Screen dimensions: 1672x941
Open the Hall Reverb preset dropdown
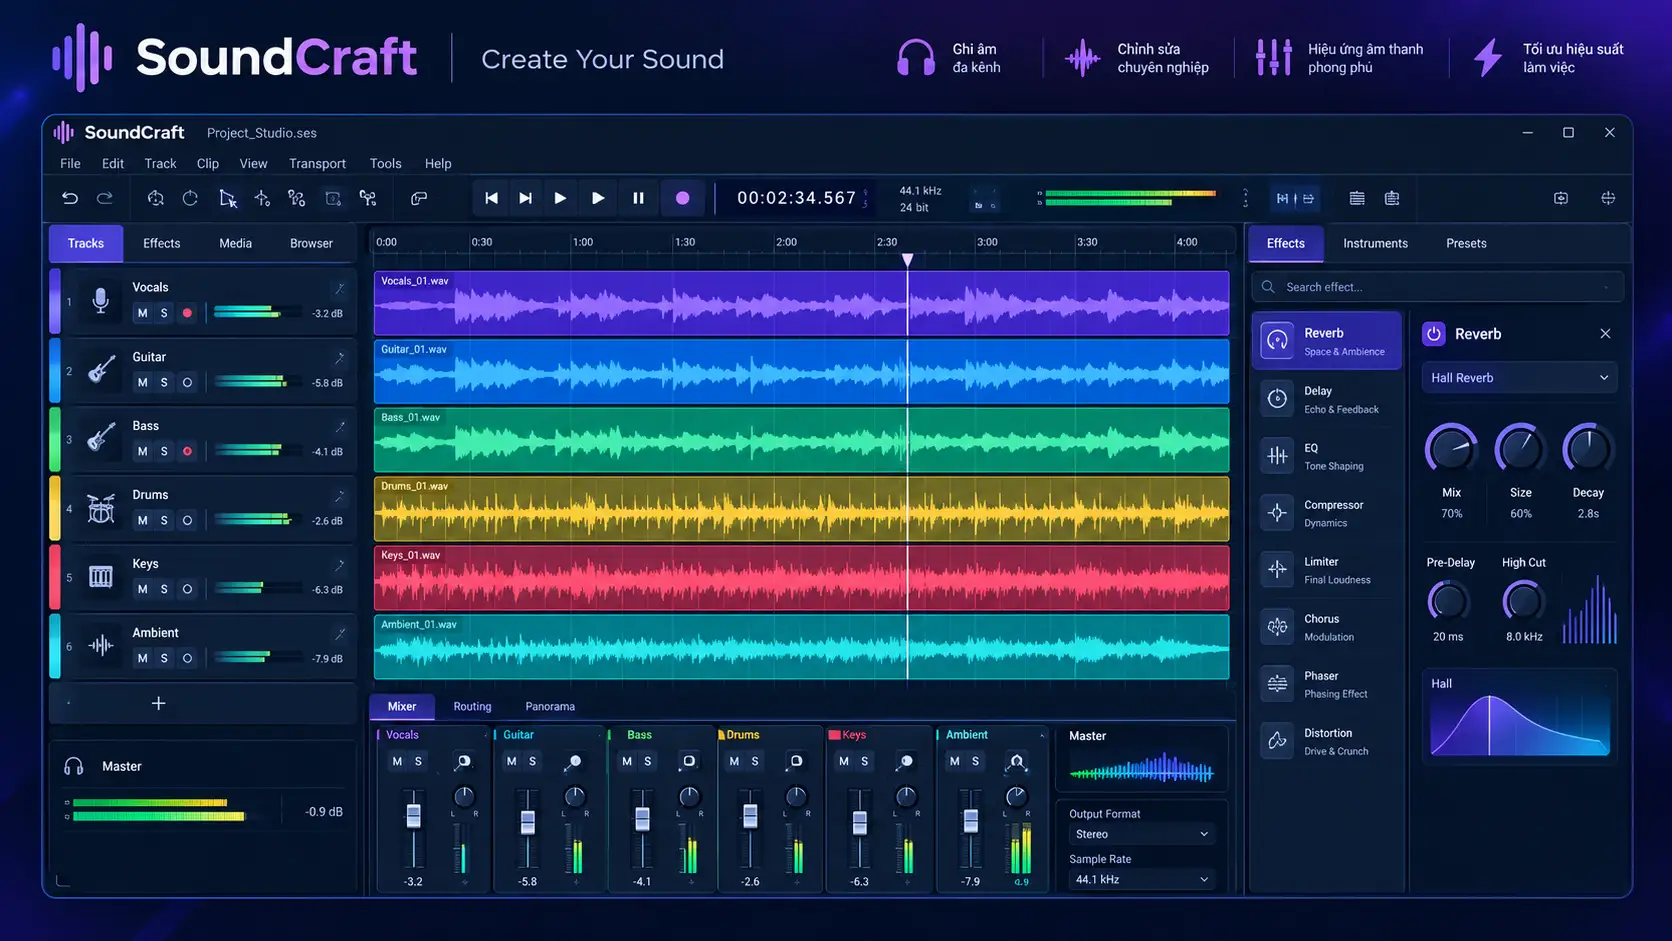coord(1519,378)
